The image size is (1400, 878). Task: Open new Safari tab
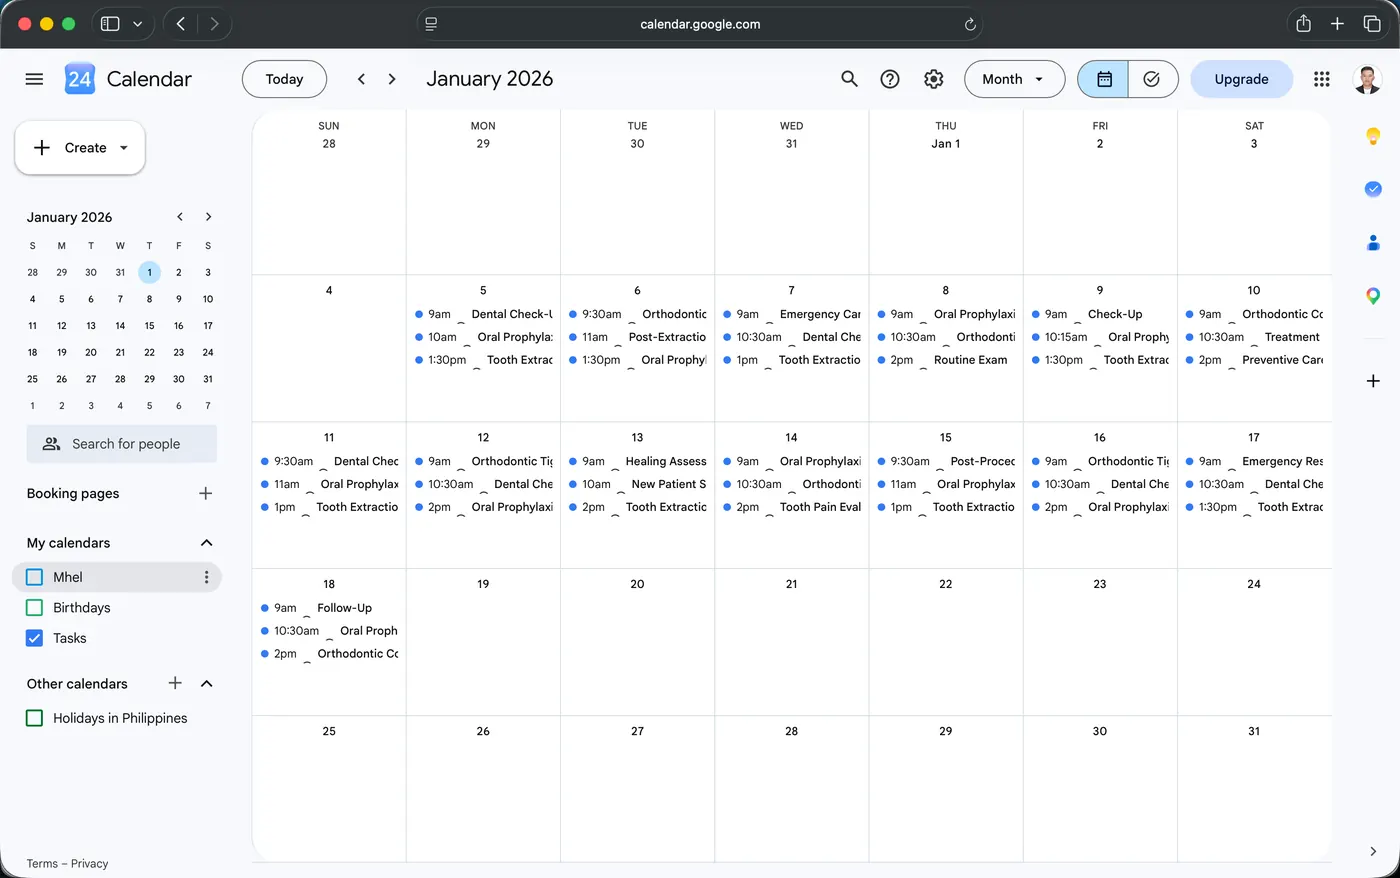coord(1337,23)
